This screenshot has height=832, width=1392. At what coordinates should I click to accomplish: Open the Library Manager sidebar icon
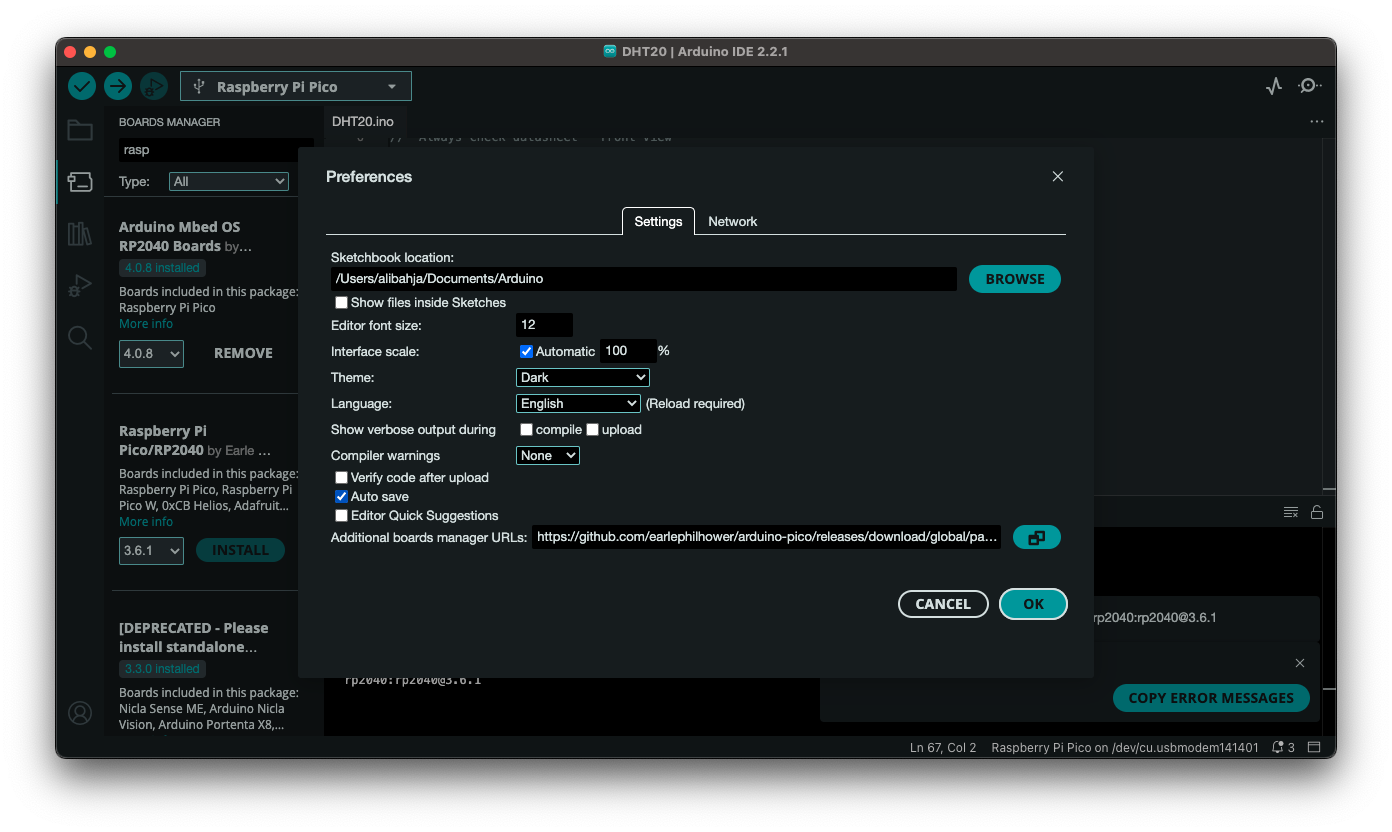tap(80, 234)
